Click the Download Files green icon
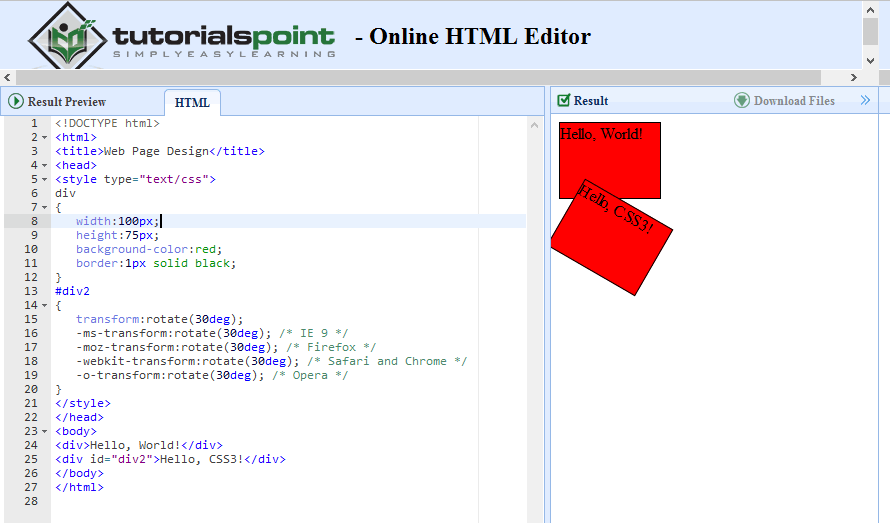The height and width of the screenshot is (523, 890). (x=742, y=101)
